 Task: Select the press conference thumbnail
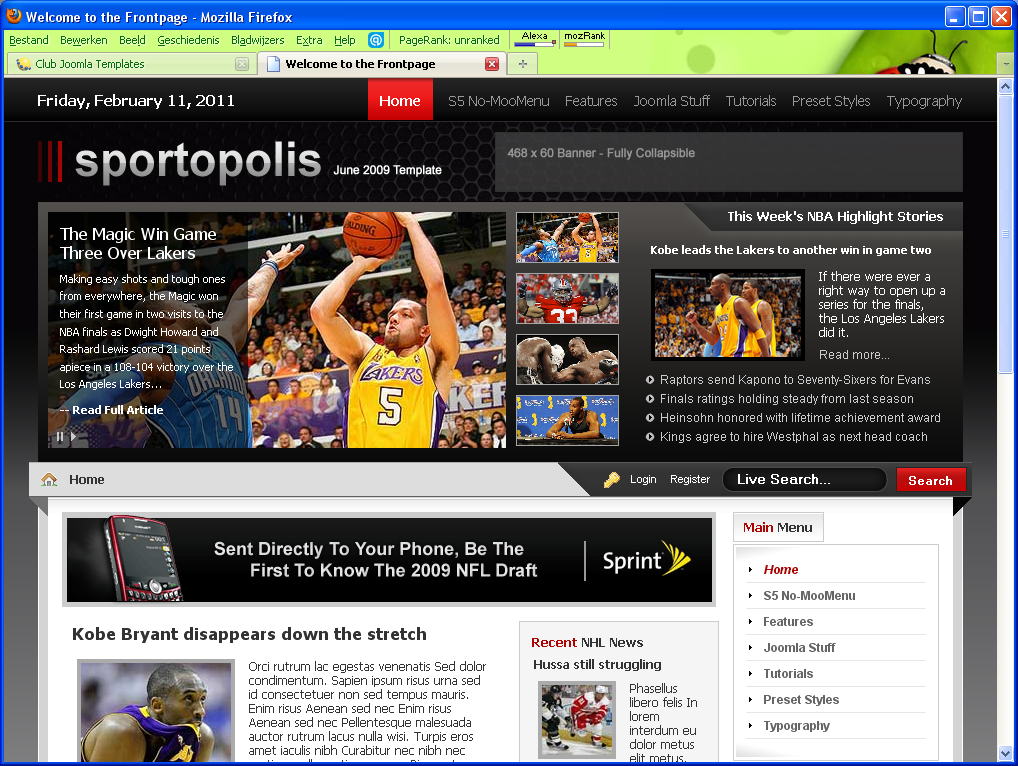pos(567,421)
